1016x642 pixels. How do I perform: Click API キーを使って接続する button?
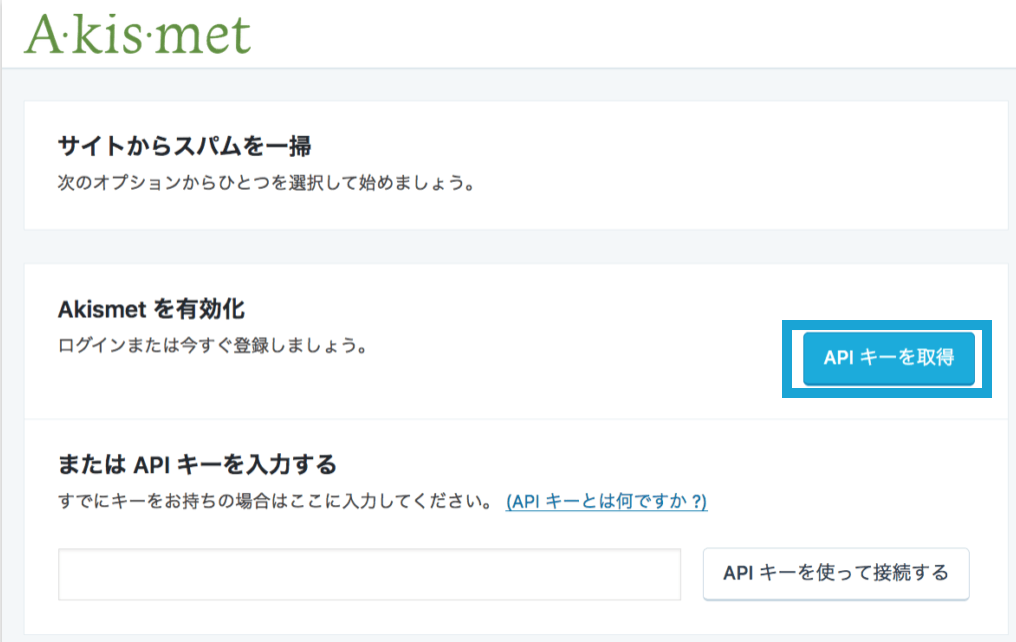(x=836, y=573)
